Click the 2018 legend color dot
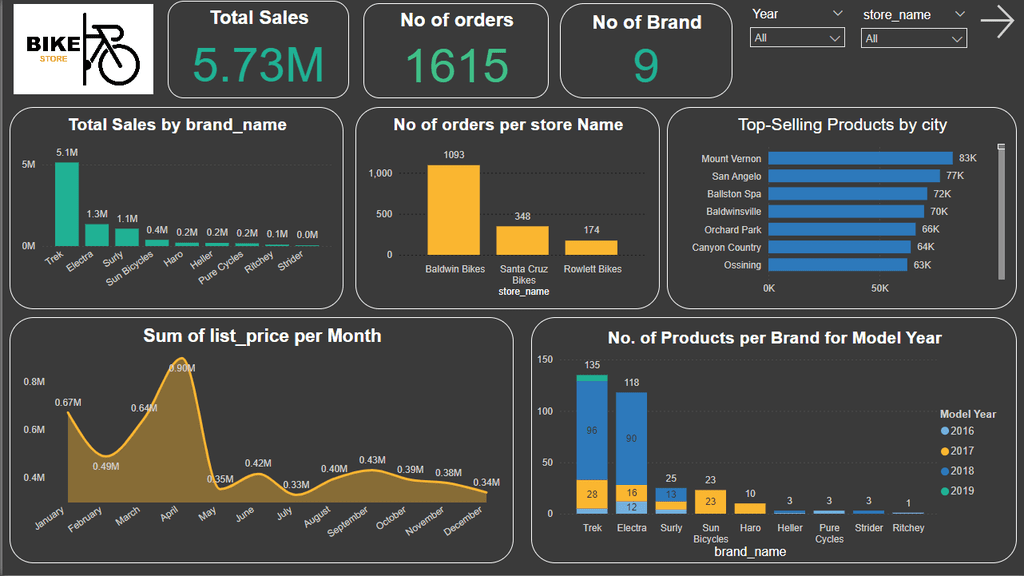This screenshot has height=576, width=1024. (944, 471)
